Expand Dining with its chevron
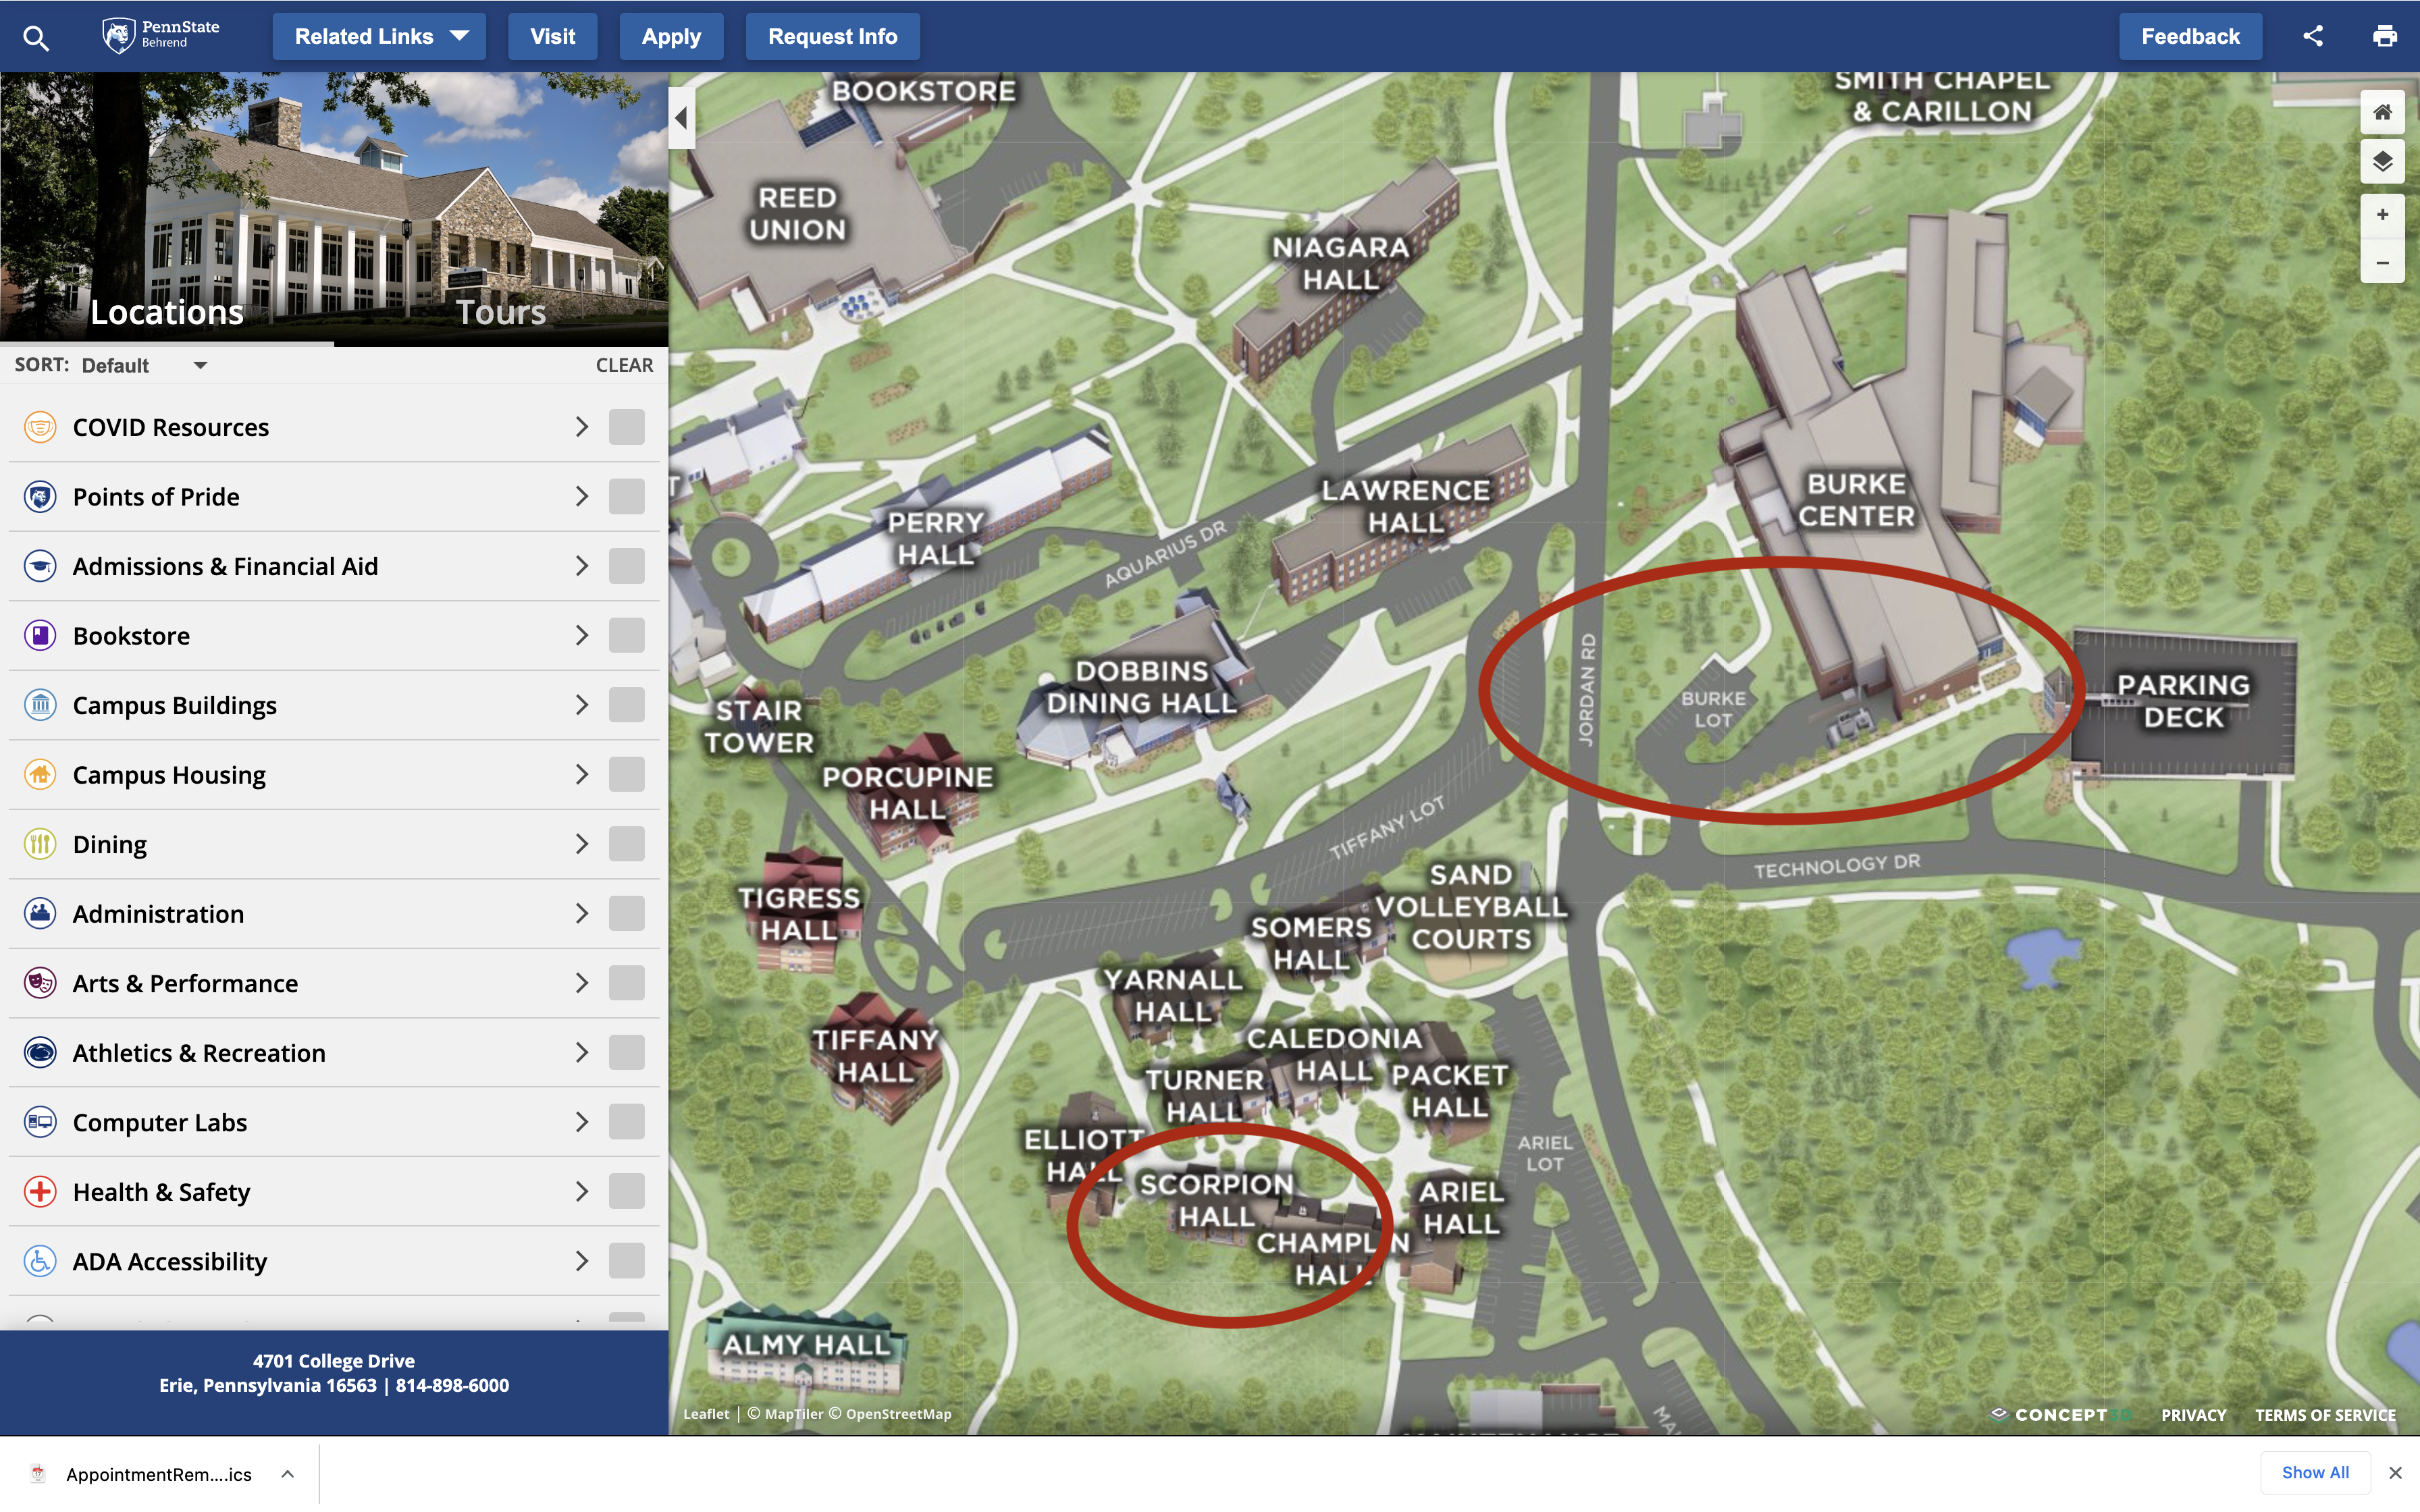Image resolution: width=2420 pixels, height=1512 pixels. 582,844
